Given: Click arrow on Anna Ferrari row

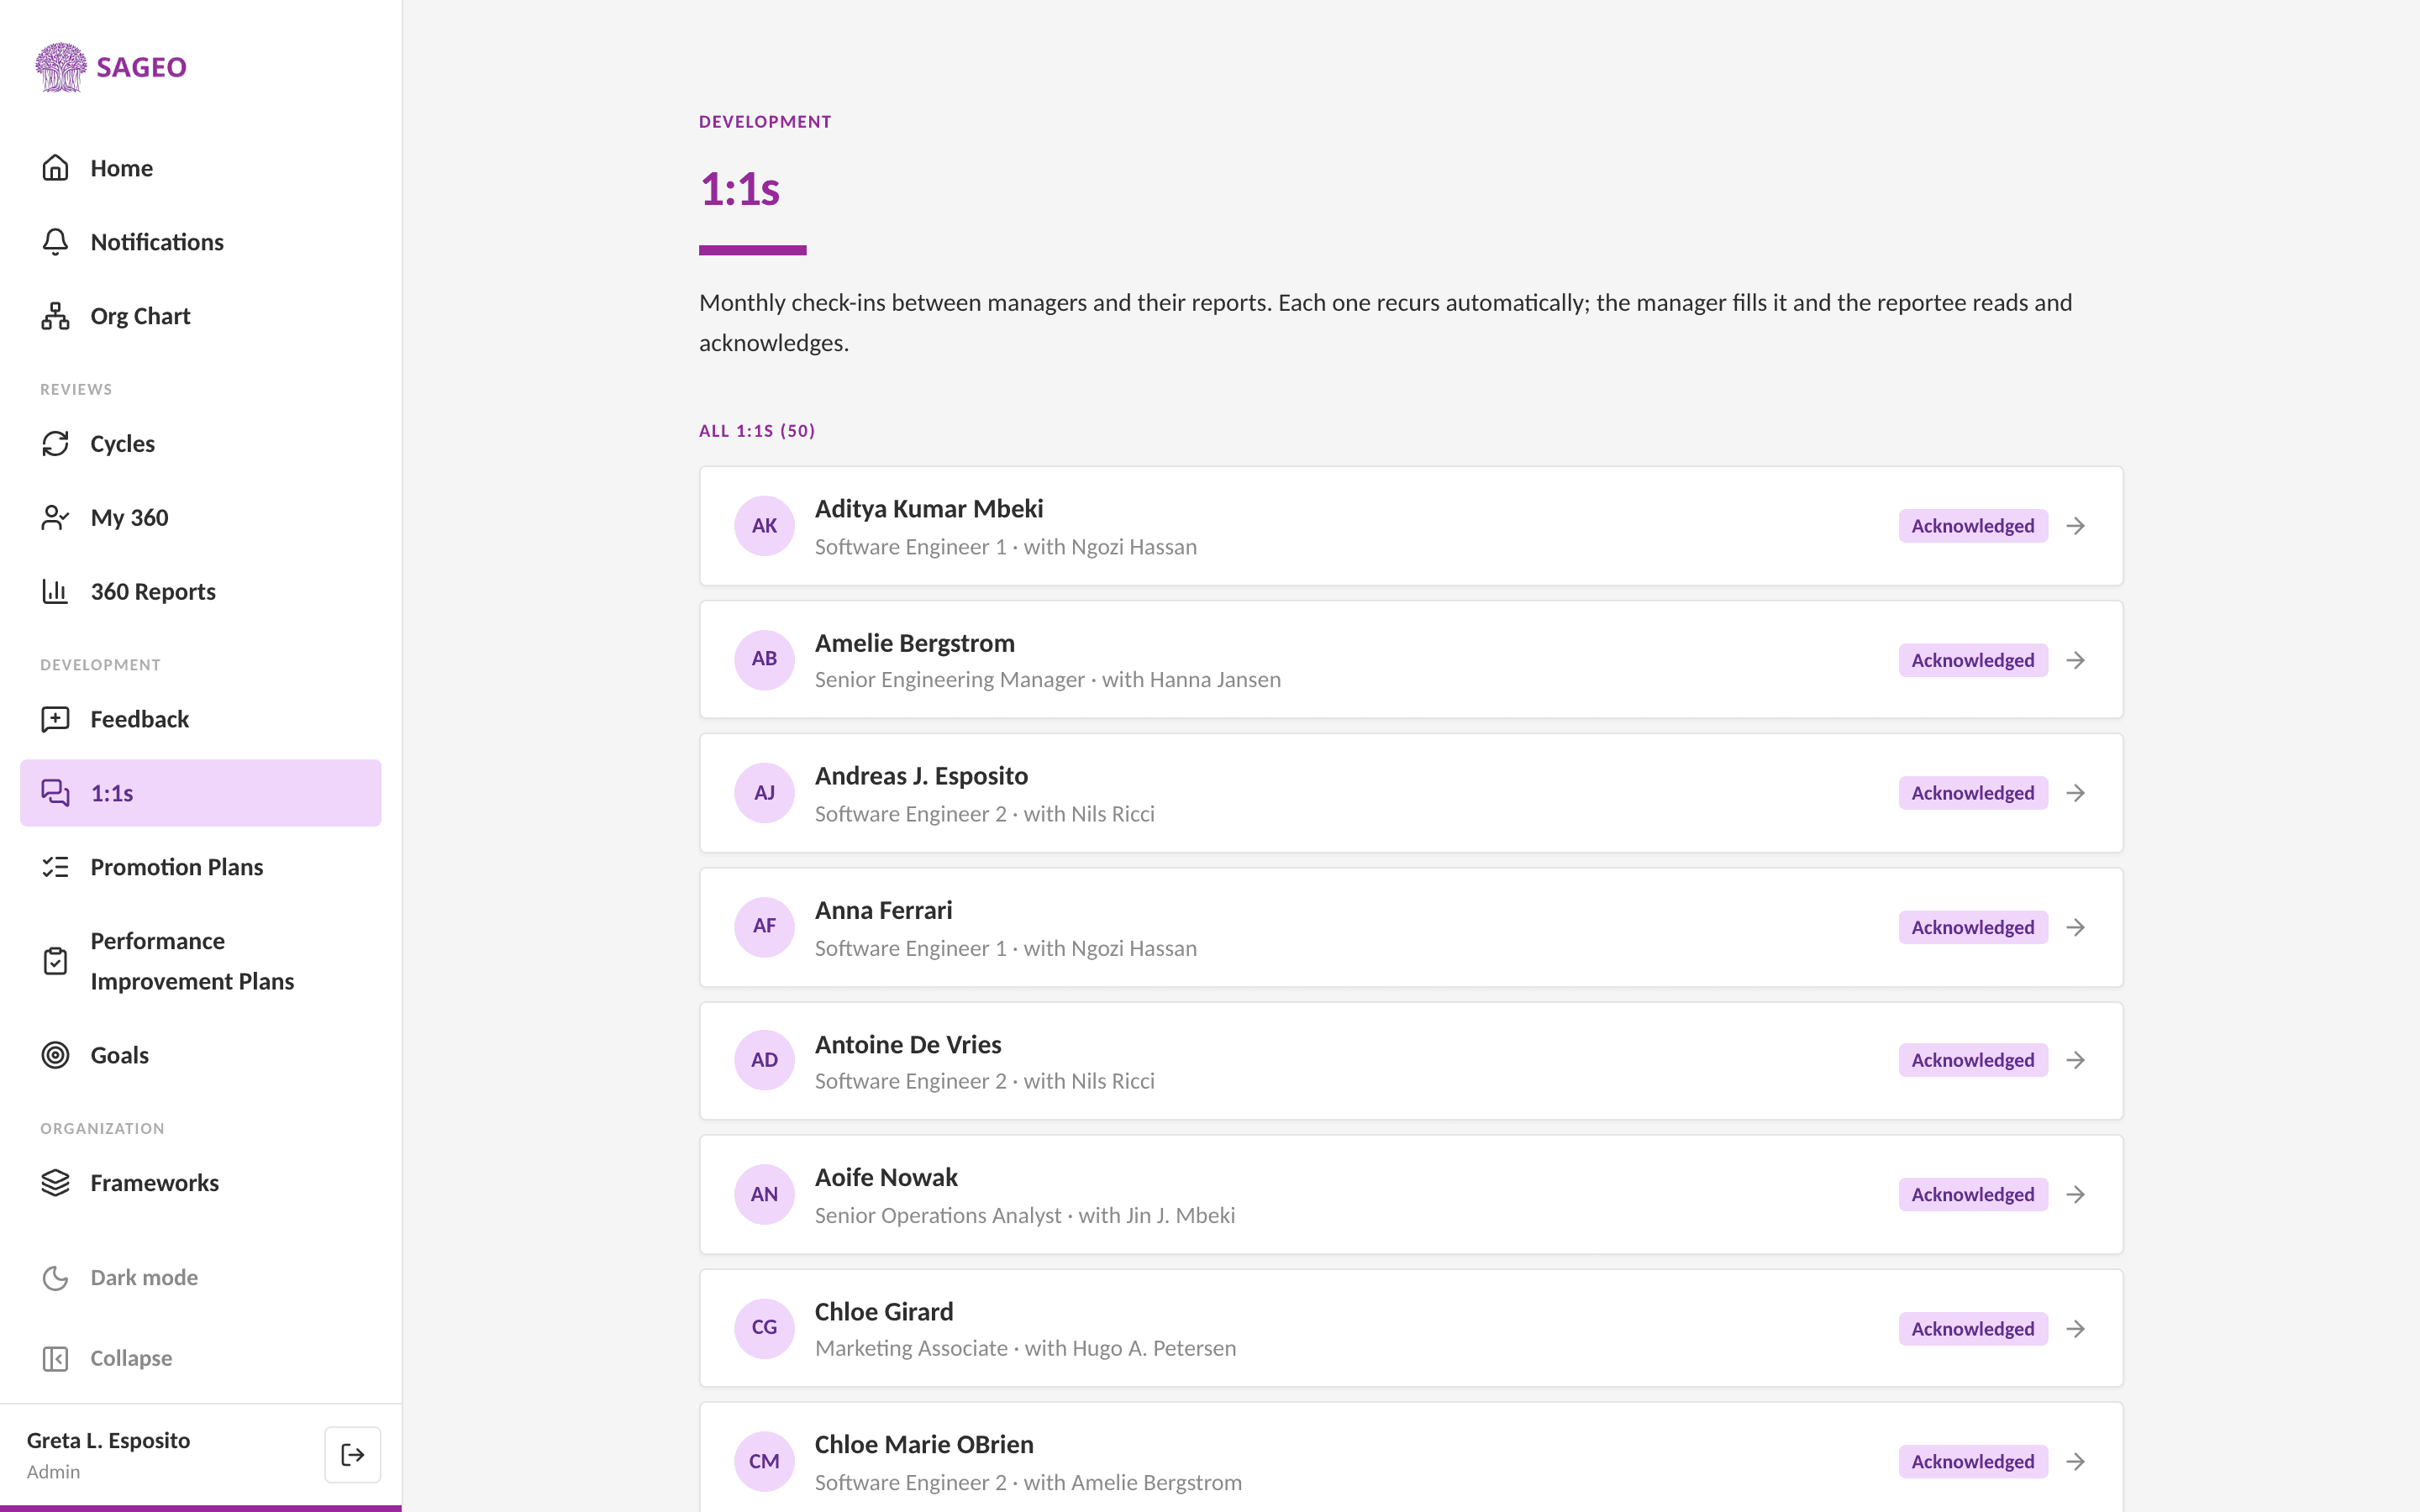Looking at the screenshot, I should point(2076,927).
